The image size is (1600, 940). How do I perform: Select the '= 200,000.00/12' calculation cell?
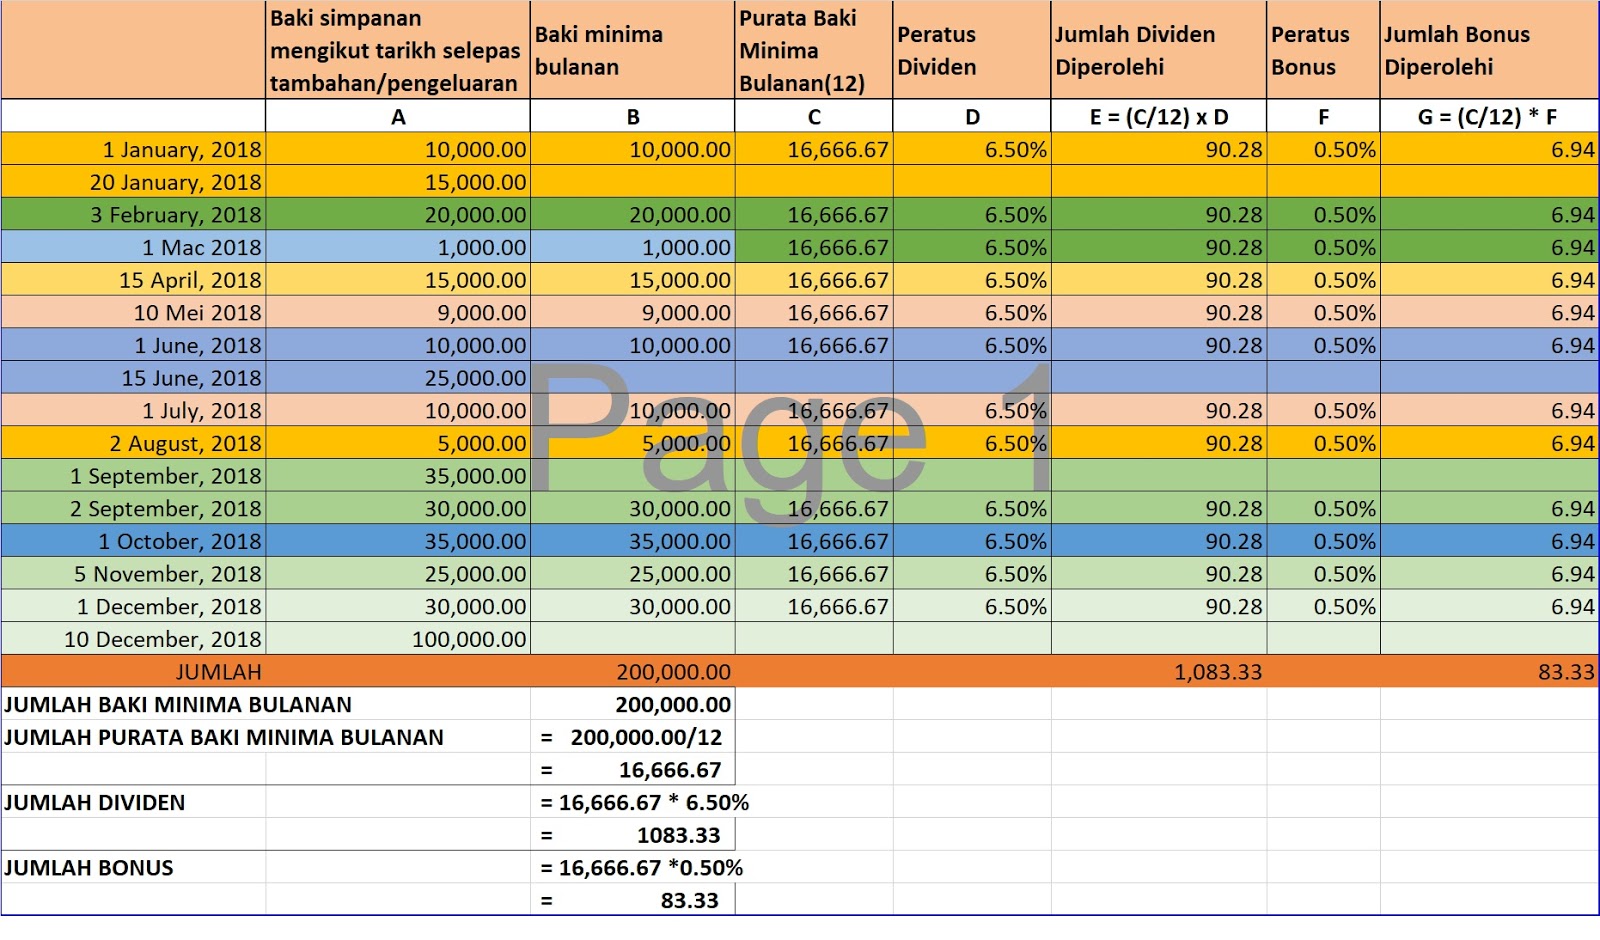point(632,737)
